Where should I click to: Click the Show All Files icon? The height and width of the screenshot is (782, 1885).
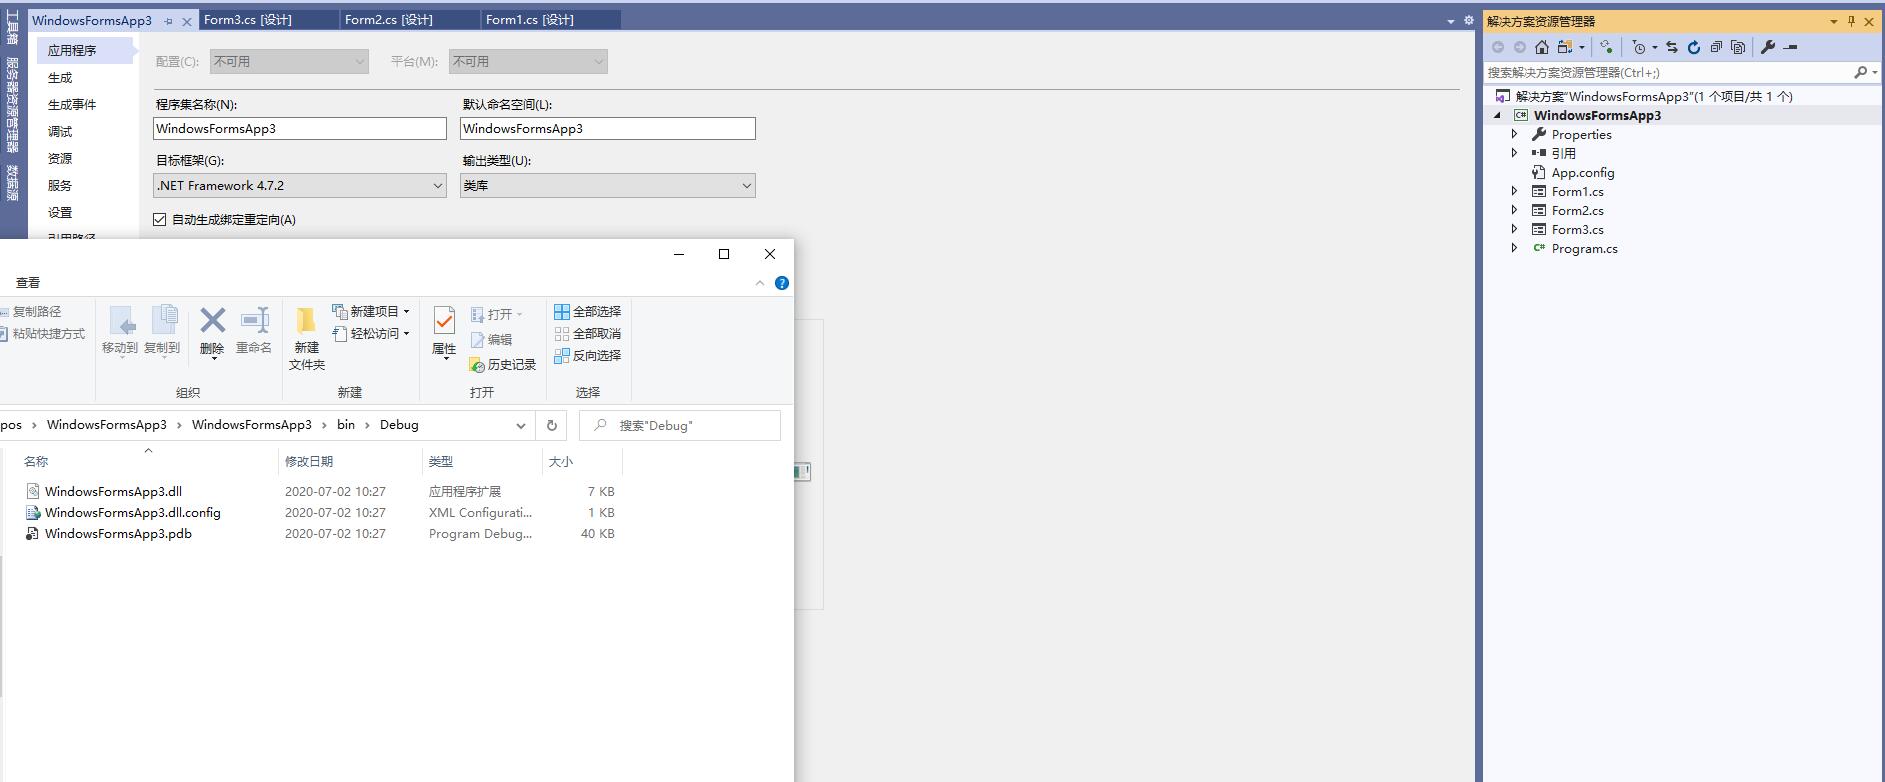1738,47
